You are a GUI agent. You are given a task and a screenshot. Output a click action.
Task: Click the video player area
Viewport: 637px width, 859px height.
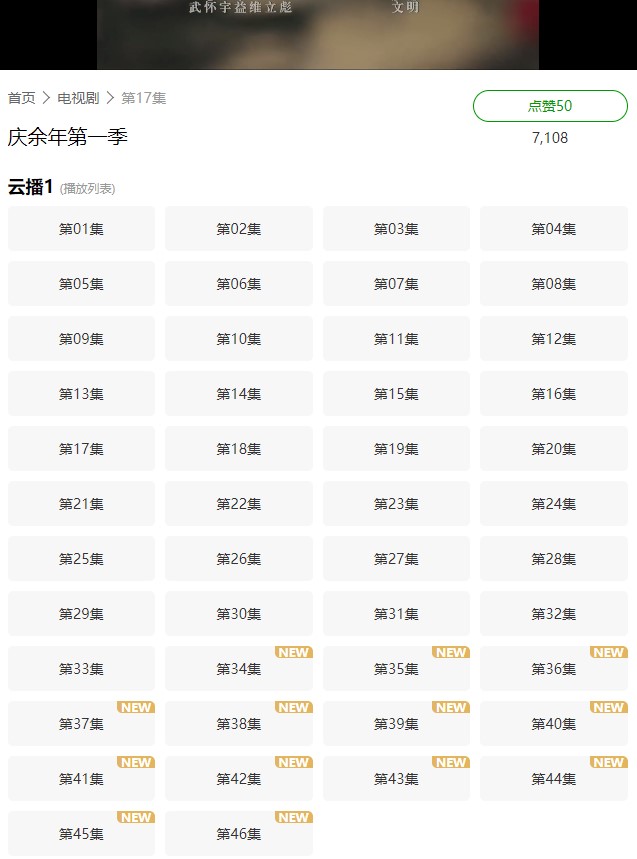pos(318,35)
